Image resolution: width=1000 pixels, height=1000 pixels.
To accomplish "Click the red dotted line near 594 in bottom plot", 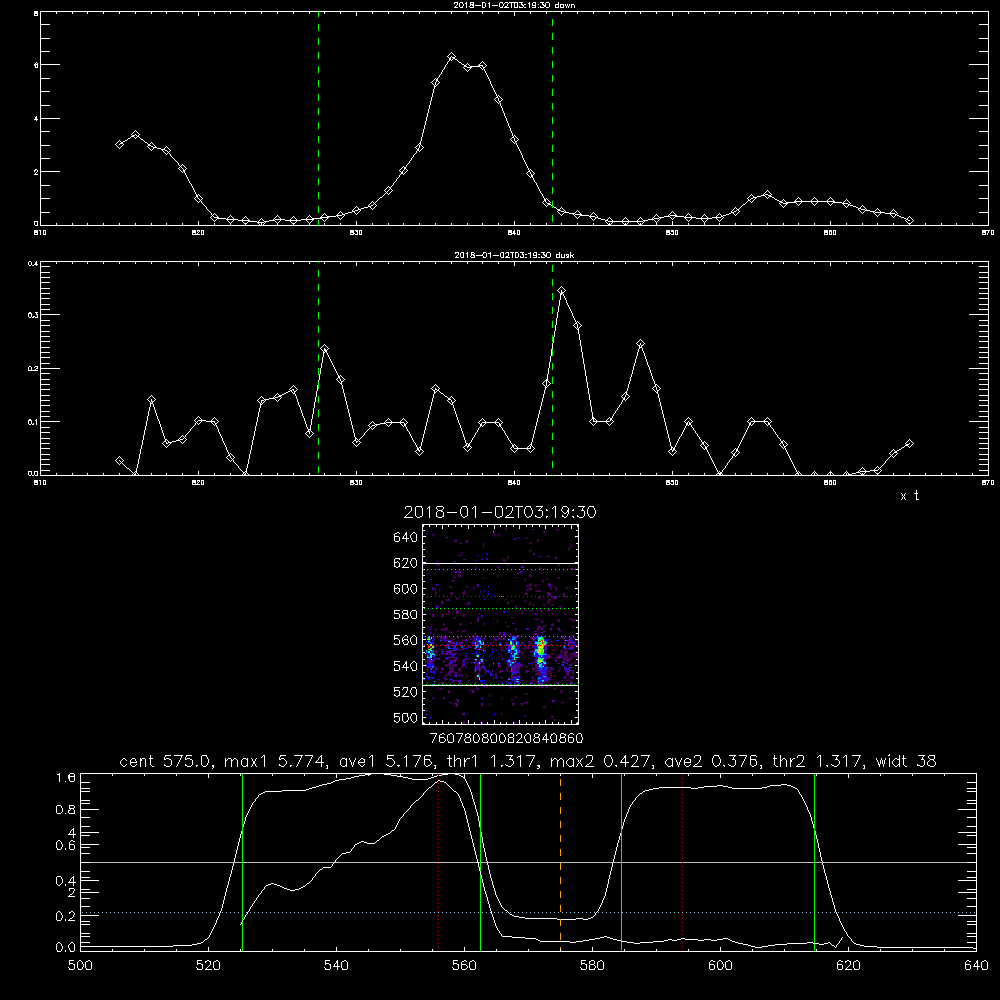I will 682,861.
